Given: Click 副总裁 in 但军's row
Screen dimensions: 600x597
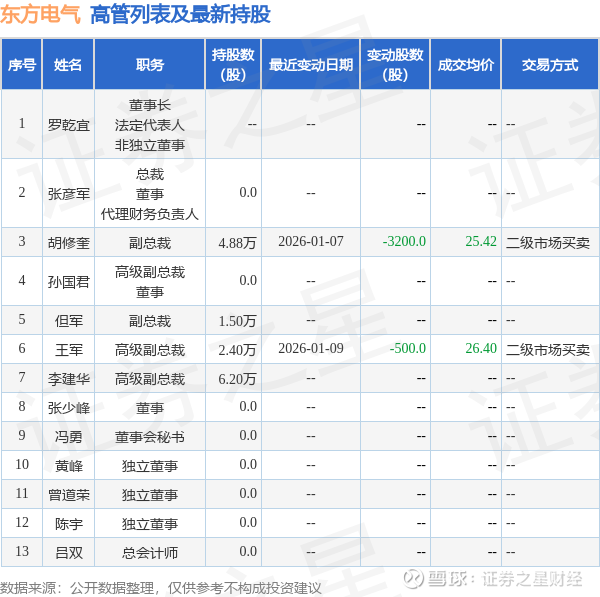Looking at the screenshot, I should click(x=150, y=321).
